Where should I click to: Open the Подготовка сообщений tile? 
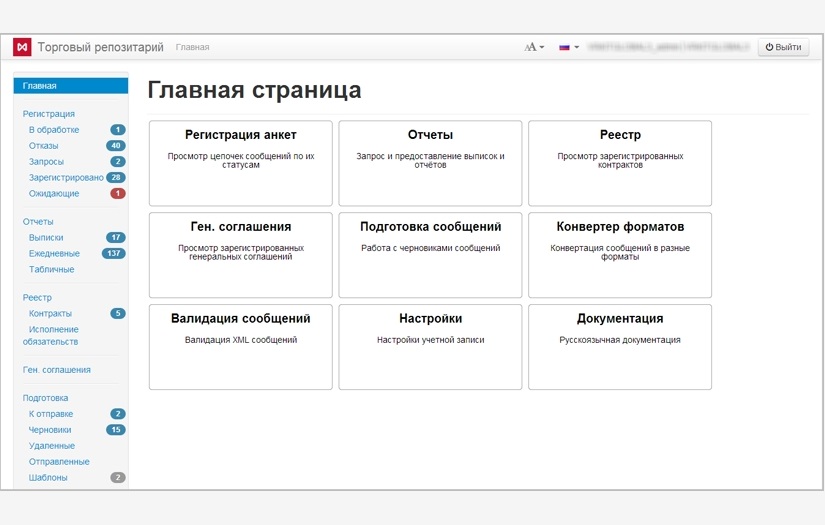point(430,255)
